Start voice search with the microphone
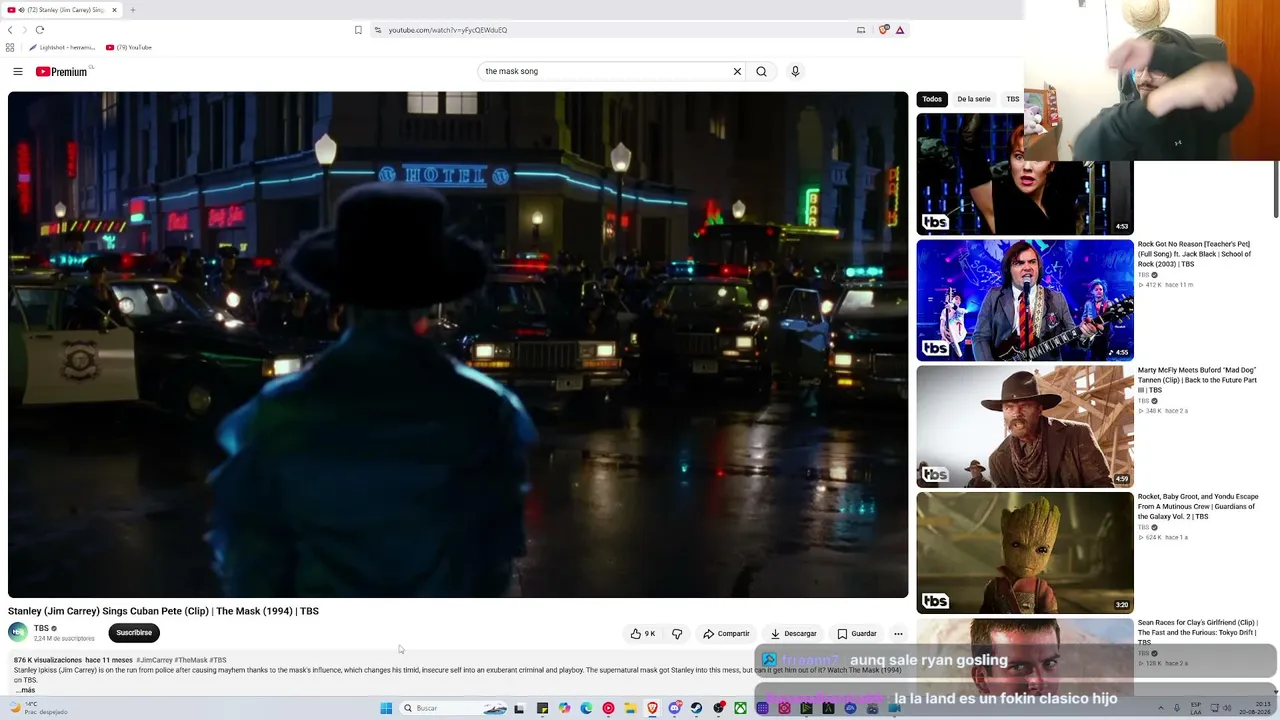The height and width of the screenshot is (720, 1280). click(x=795, y=71)
